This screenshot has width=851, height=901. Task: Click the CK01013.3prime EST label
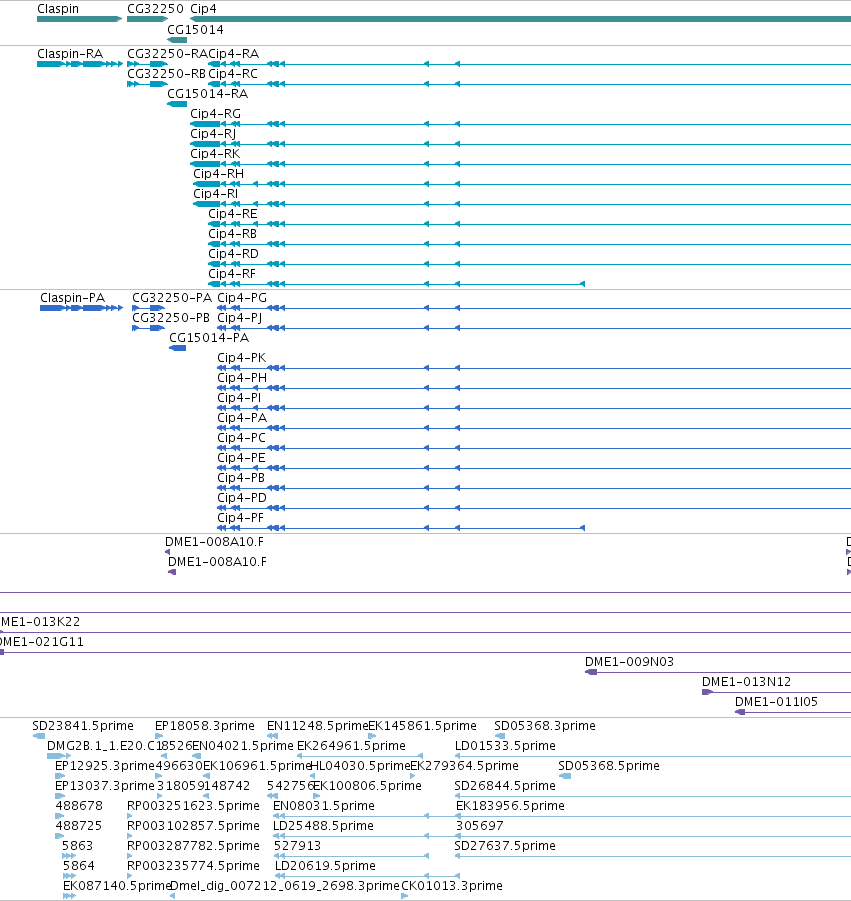452,886
